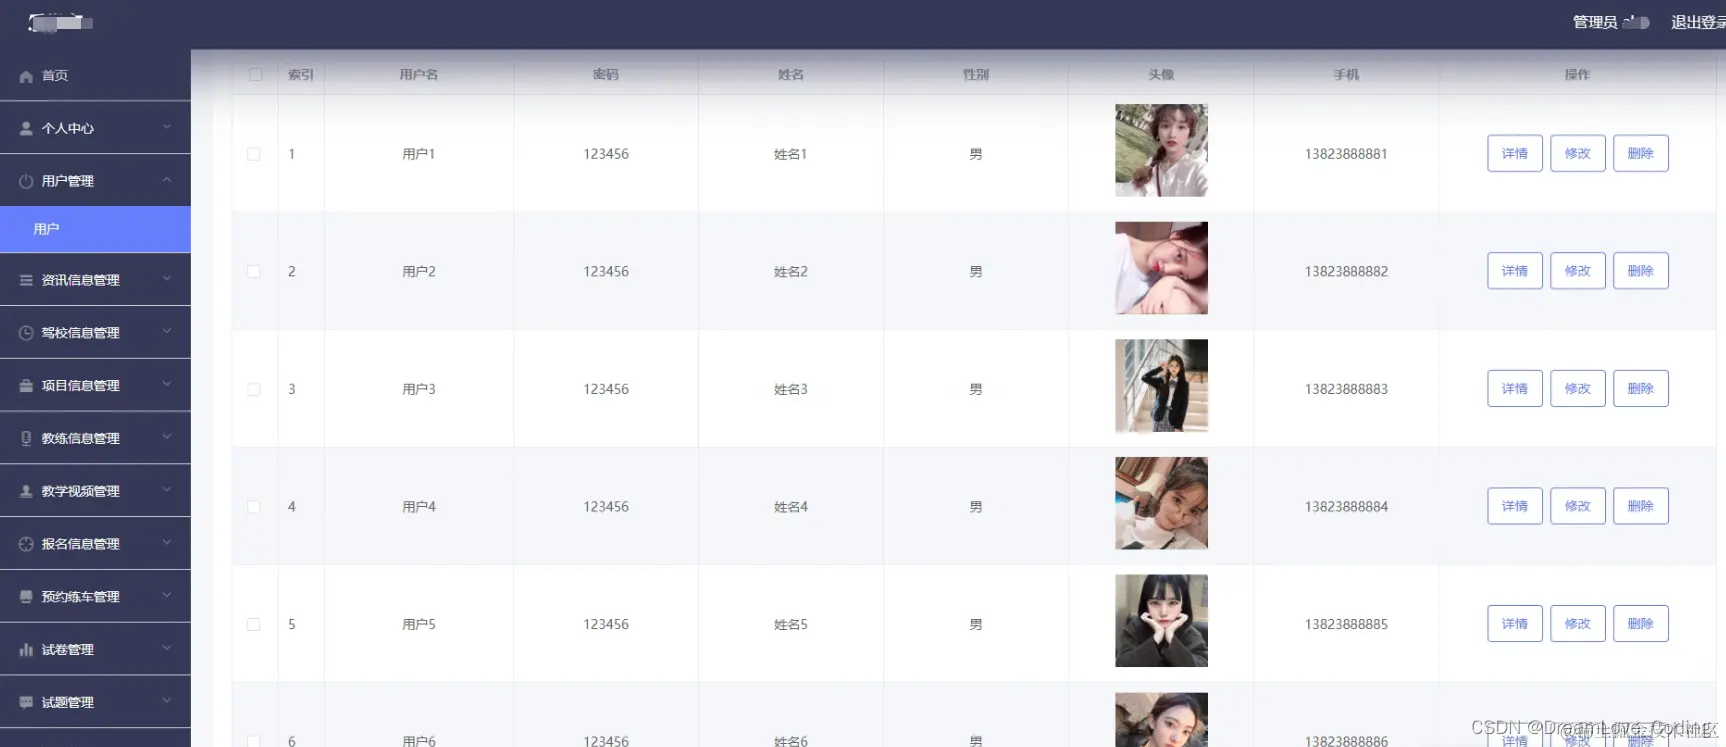The height and width of the screenshot is (747, 1726).
Task: Click the avatar photo of 用户4
Action: [1161, 503]
